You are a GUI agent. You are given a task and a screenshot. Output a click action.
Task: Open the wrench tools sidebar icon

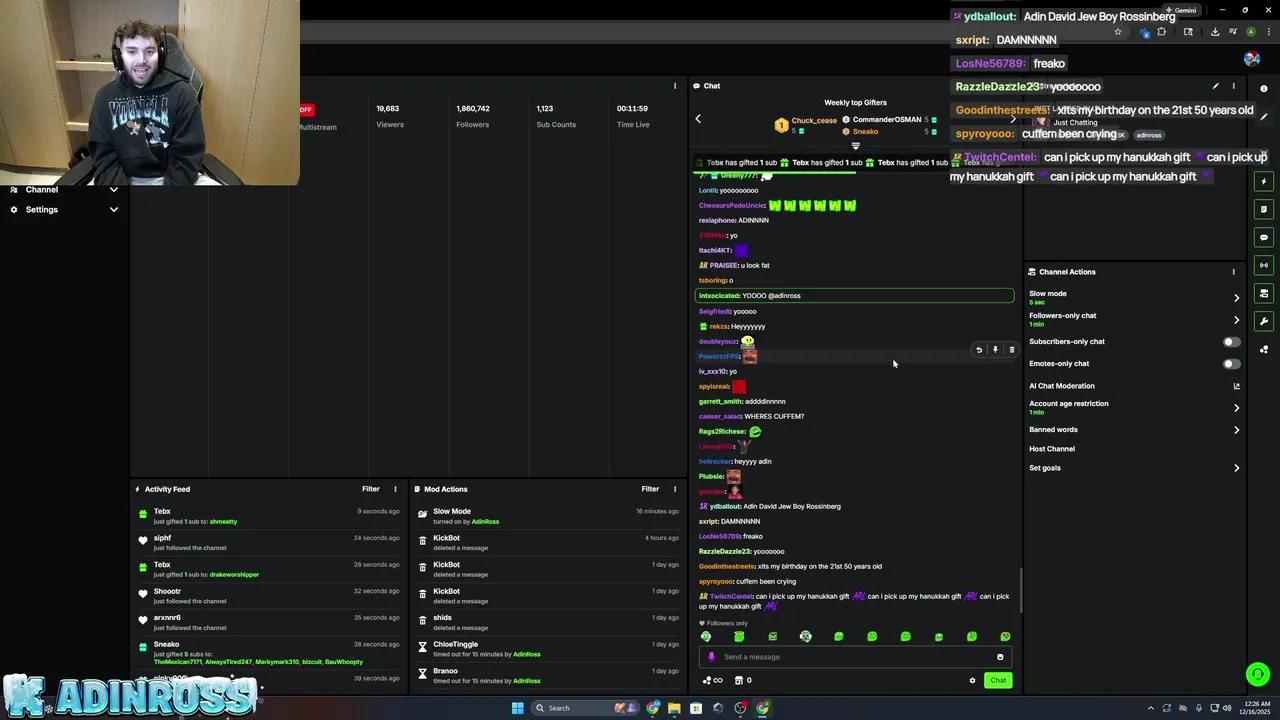tap(1264, 321)
